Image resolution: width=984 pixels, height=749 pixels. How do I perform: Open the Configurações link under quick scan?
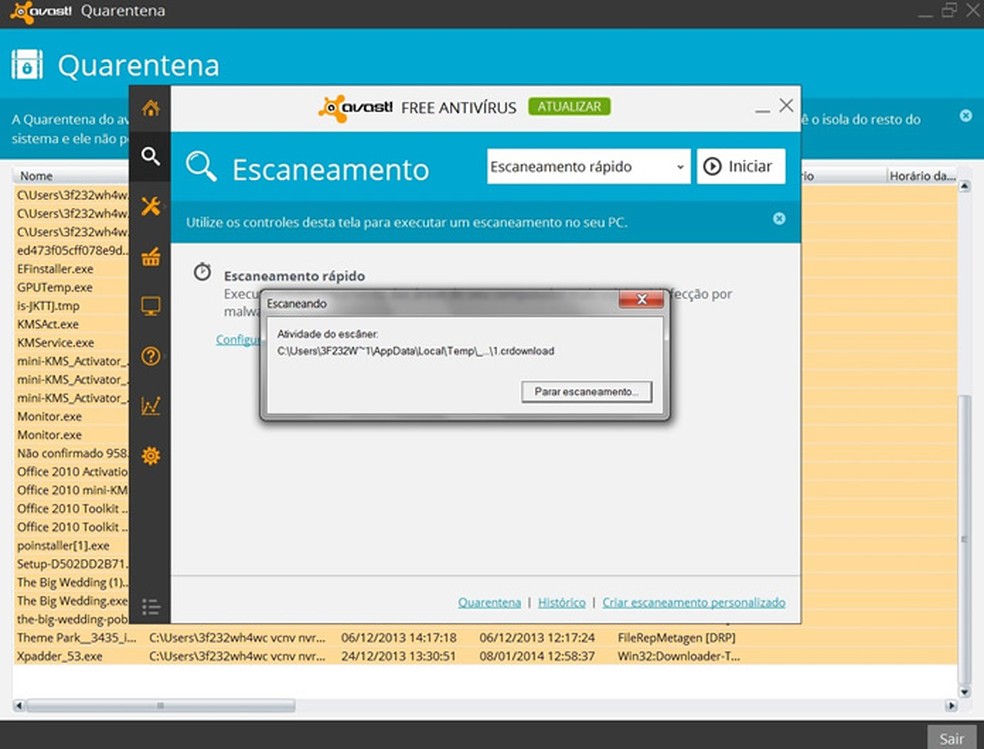(238, 339)
